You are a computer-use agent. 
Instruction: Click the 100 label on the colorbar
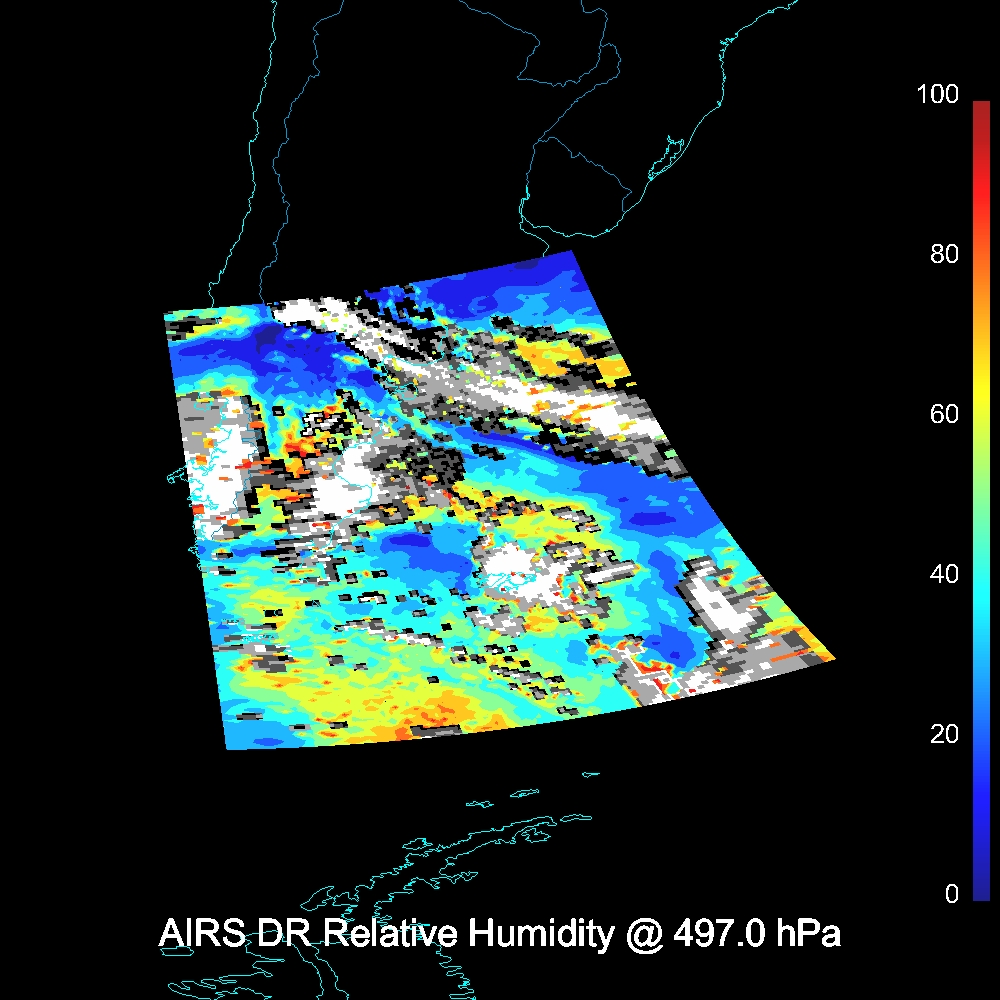point(937,95)
